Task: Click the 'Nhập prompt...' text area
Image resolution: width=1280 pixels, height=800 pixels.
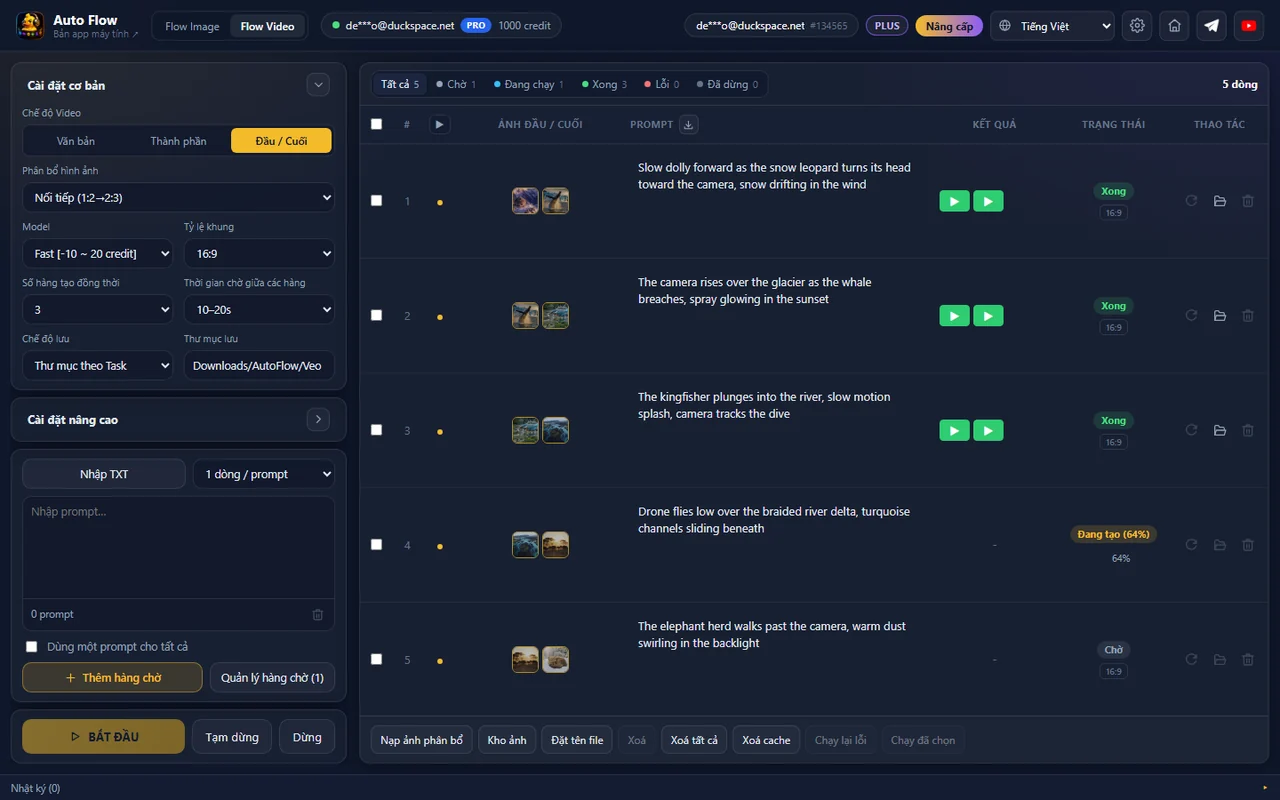Action: (178, 547)
